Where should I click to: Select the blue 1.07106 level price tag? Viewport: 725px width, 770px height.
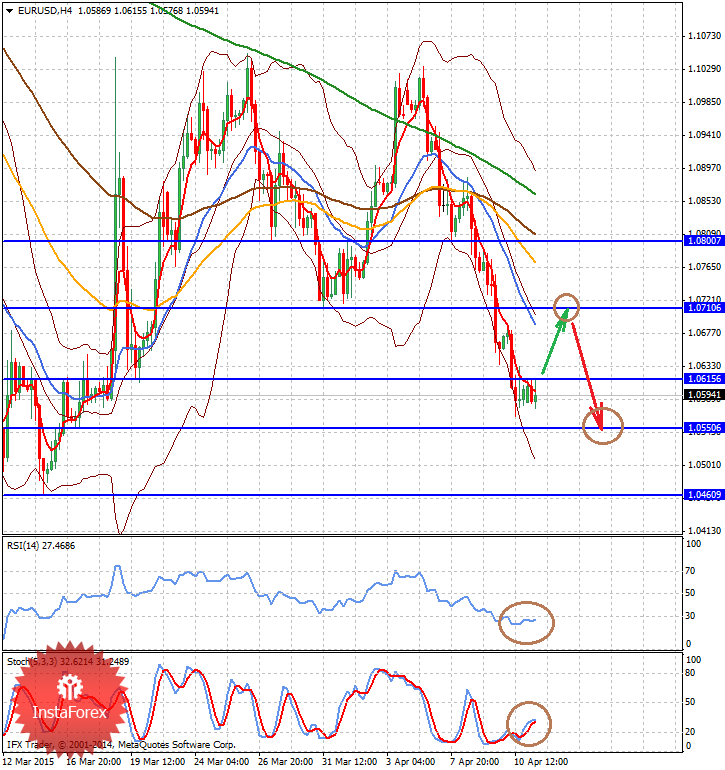(703, 307)
